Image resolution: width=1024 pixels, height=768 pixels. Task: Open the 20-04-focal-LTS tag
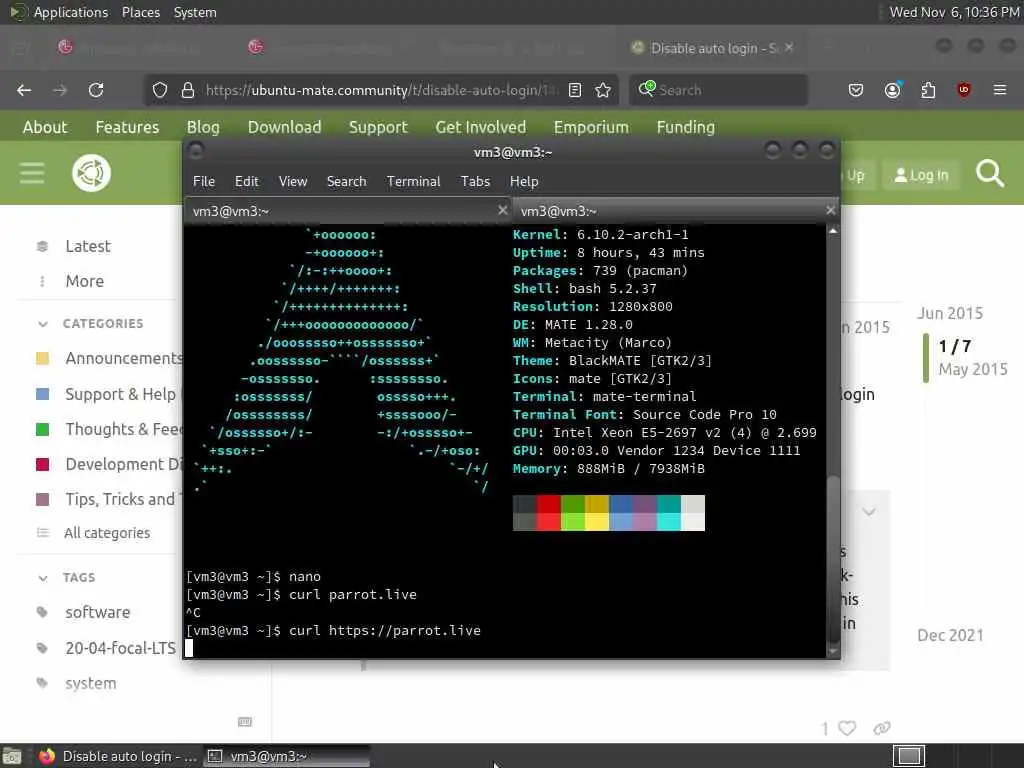pos(120,648)
